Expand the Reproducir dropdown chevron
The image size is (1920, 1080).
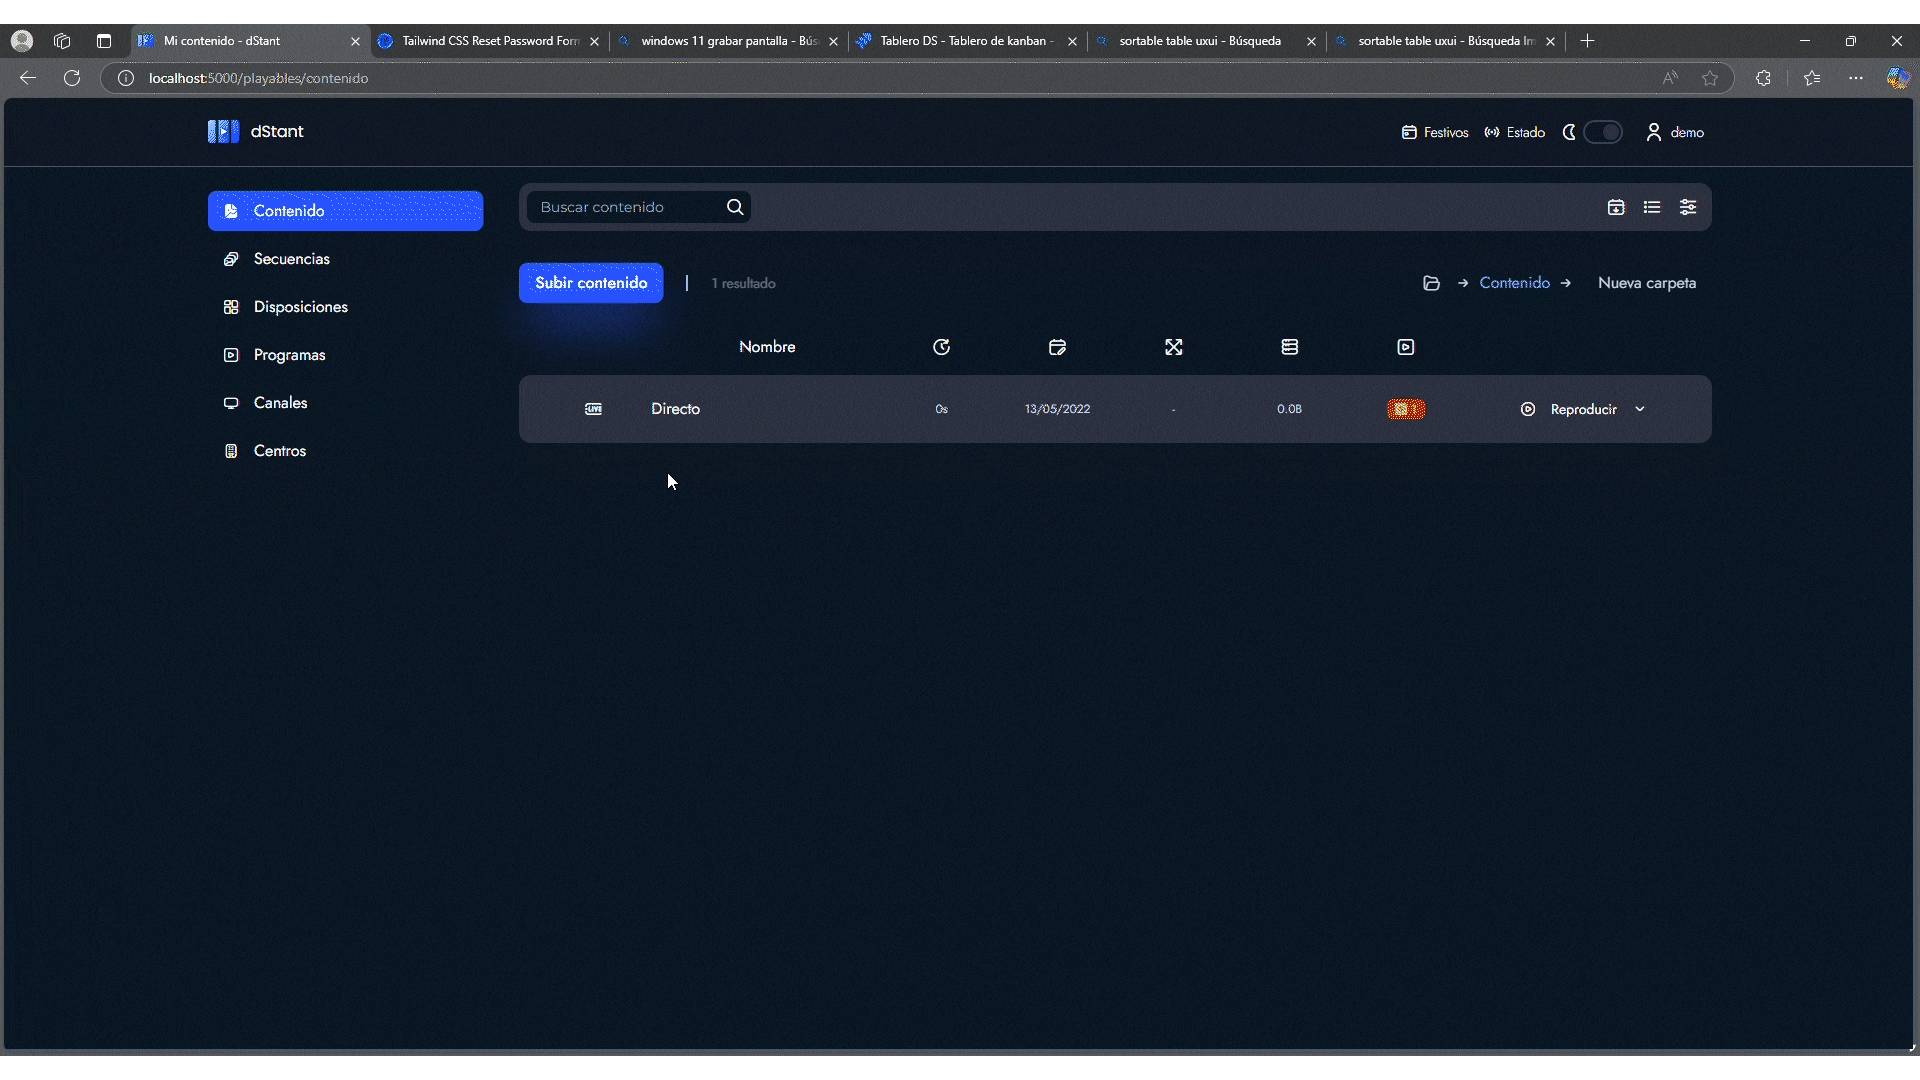[x=1640, y=409]
